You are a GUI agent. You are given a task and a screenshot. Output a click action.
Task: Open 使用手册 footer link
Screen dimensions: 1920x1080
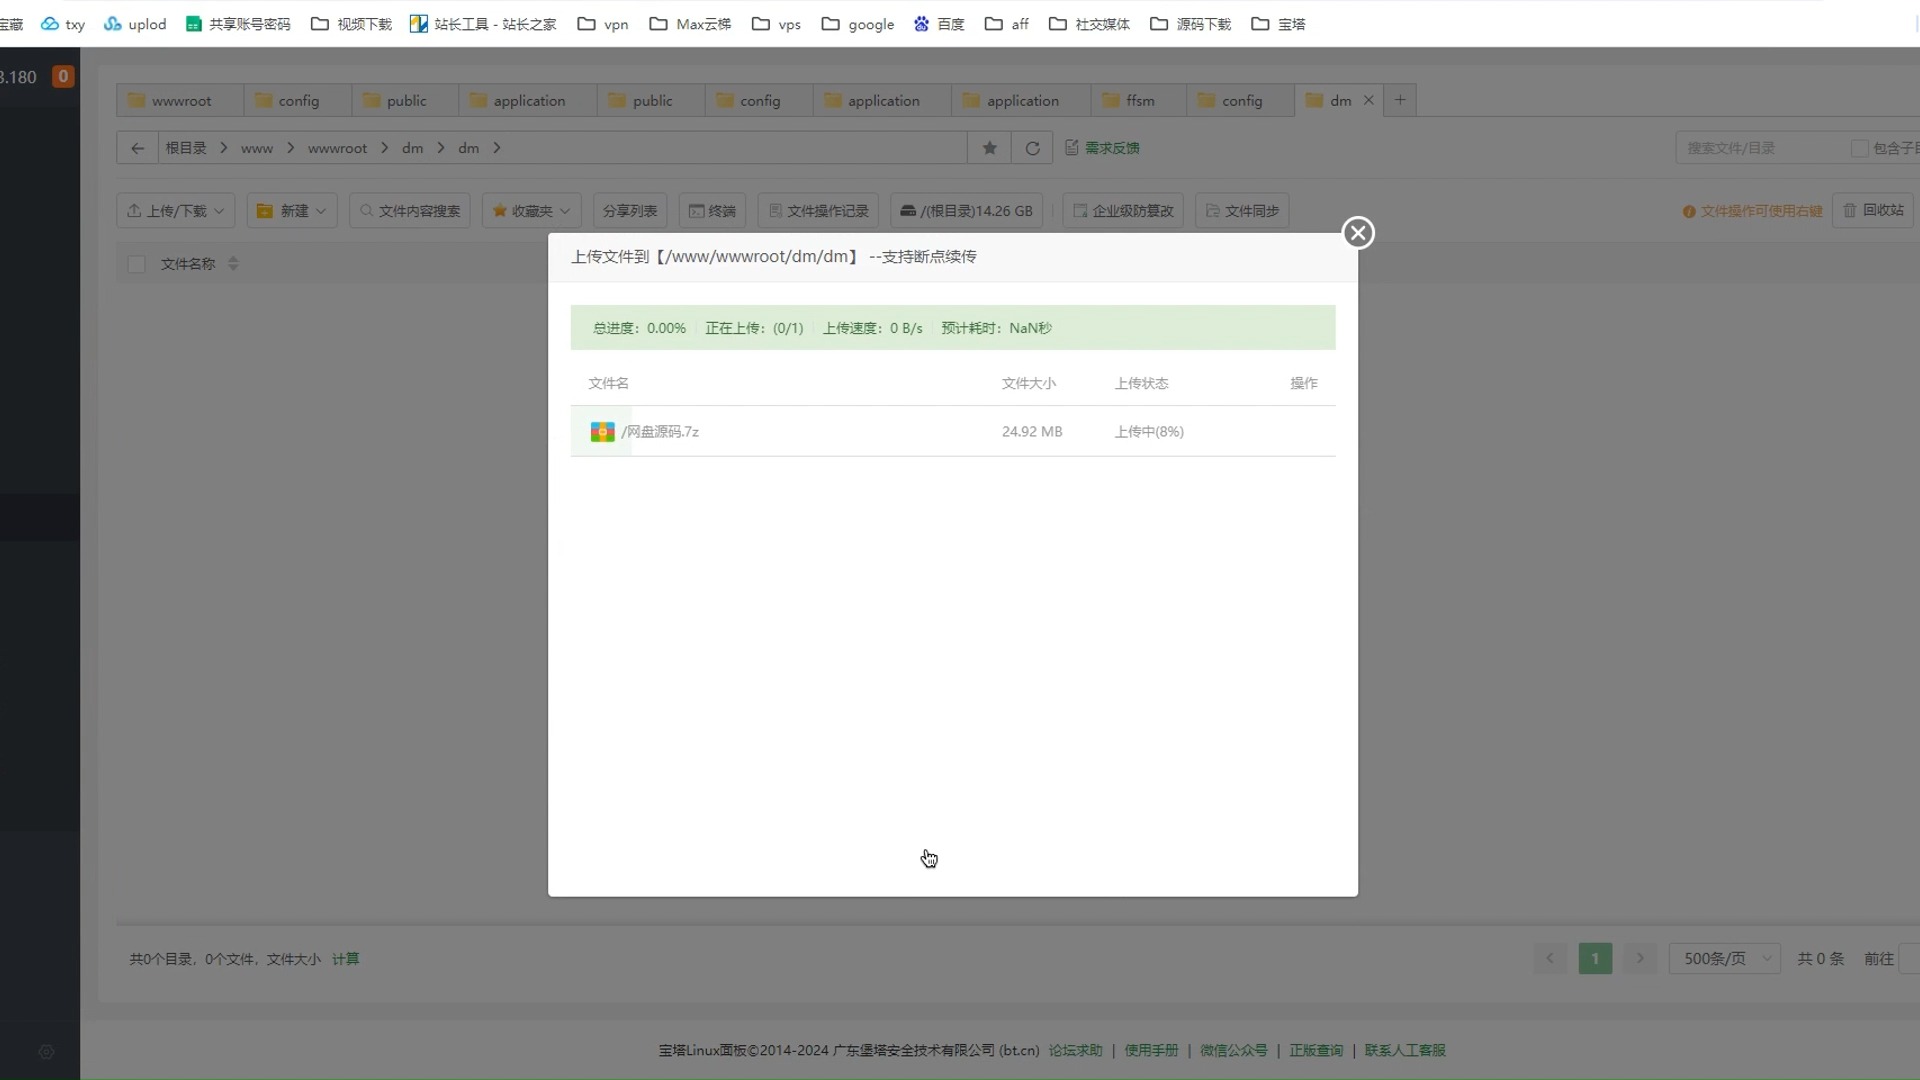(x=1151, y=1050)
